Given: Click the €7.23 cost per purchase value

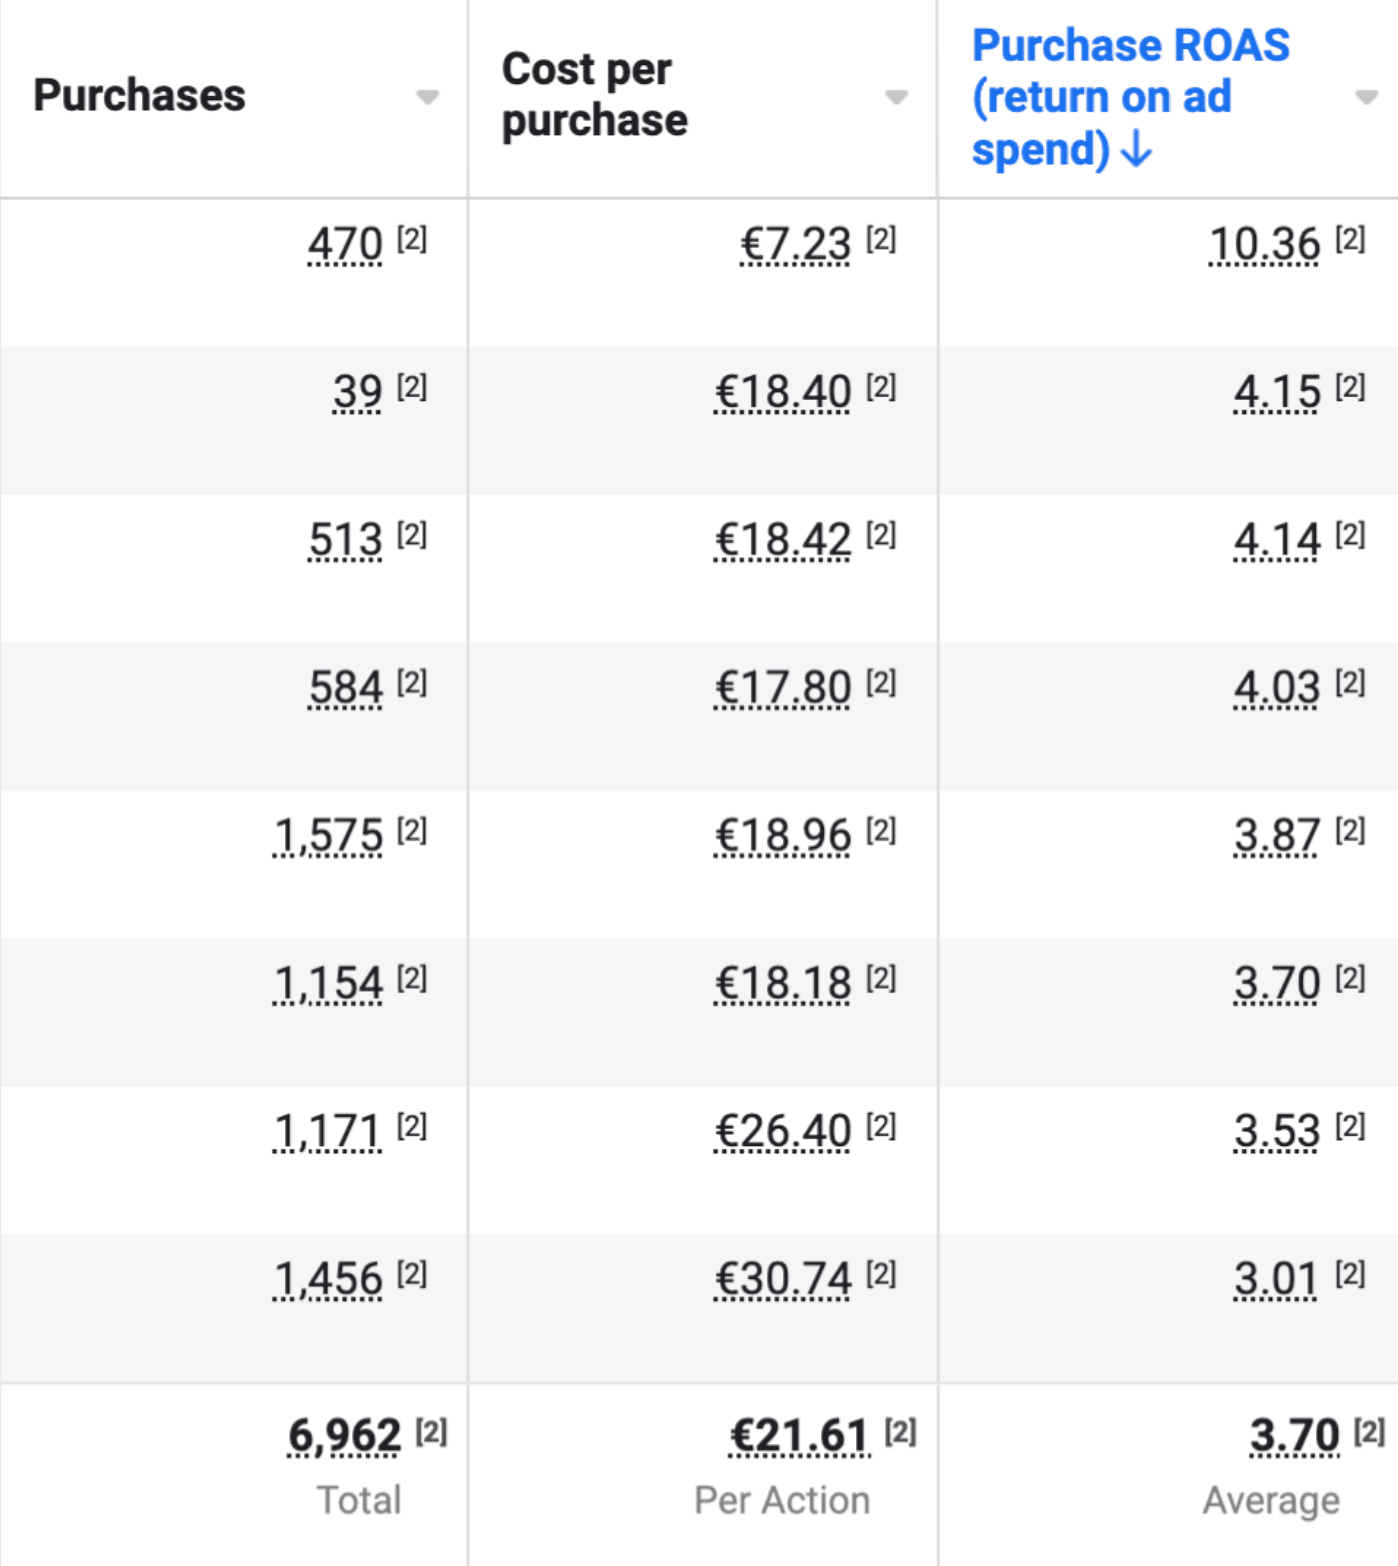Looking at the screenshot, I should coord(795,244).
